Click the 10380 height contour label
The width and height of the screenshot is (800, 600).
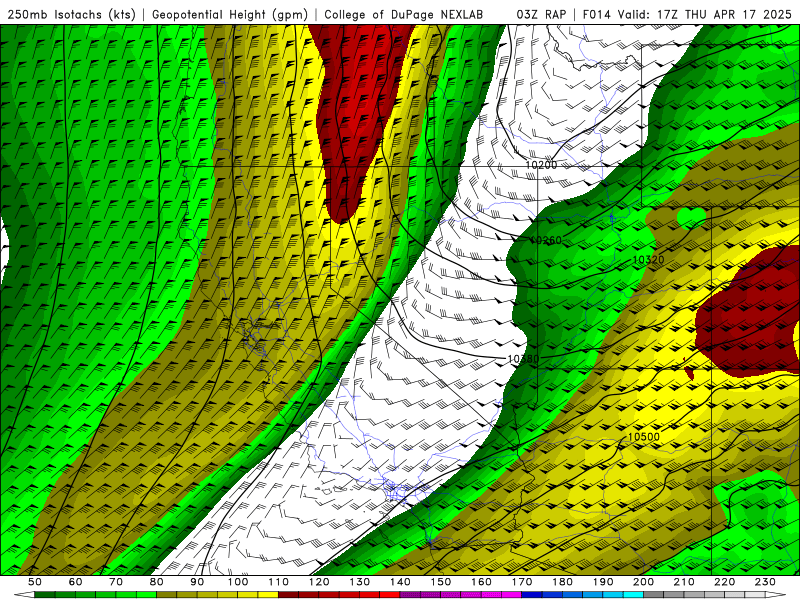point(523,359)
